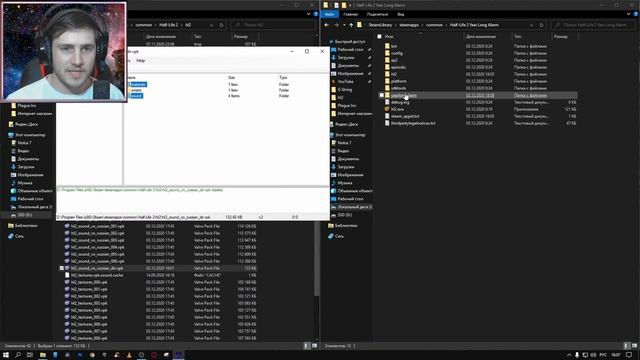Open SSD (D:) in left Explorer sidebar
The image size is (640, 360).
pos(24,215)
